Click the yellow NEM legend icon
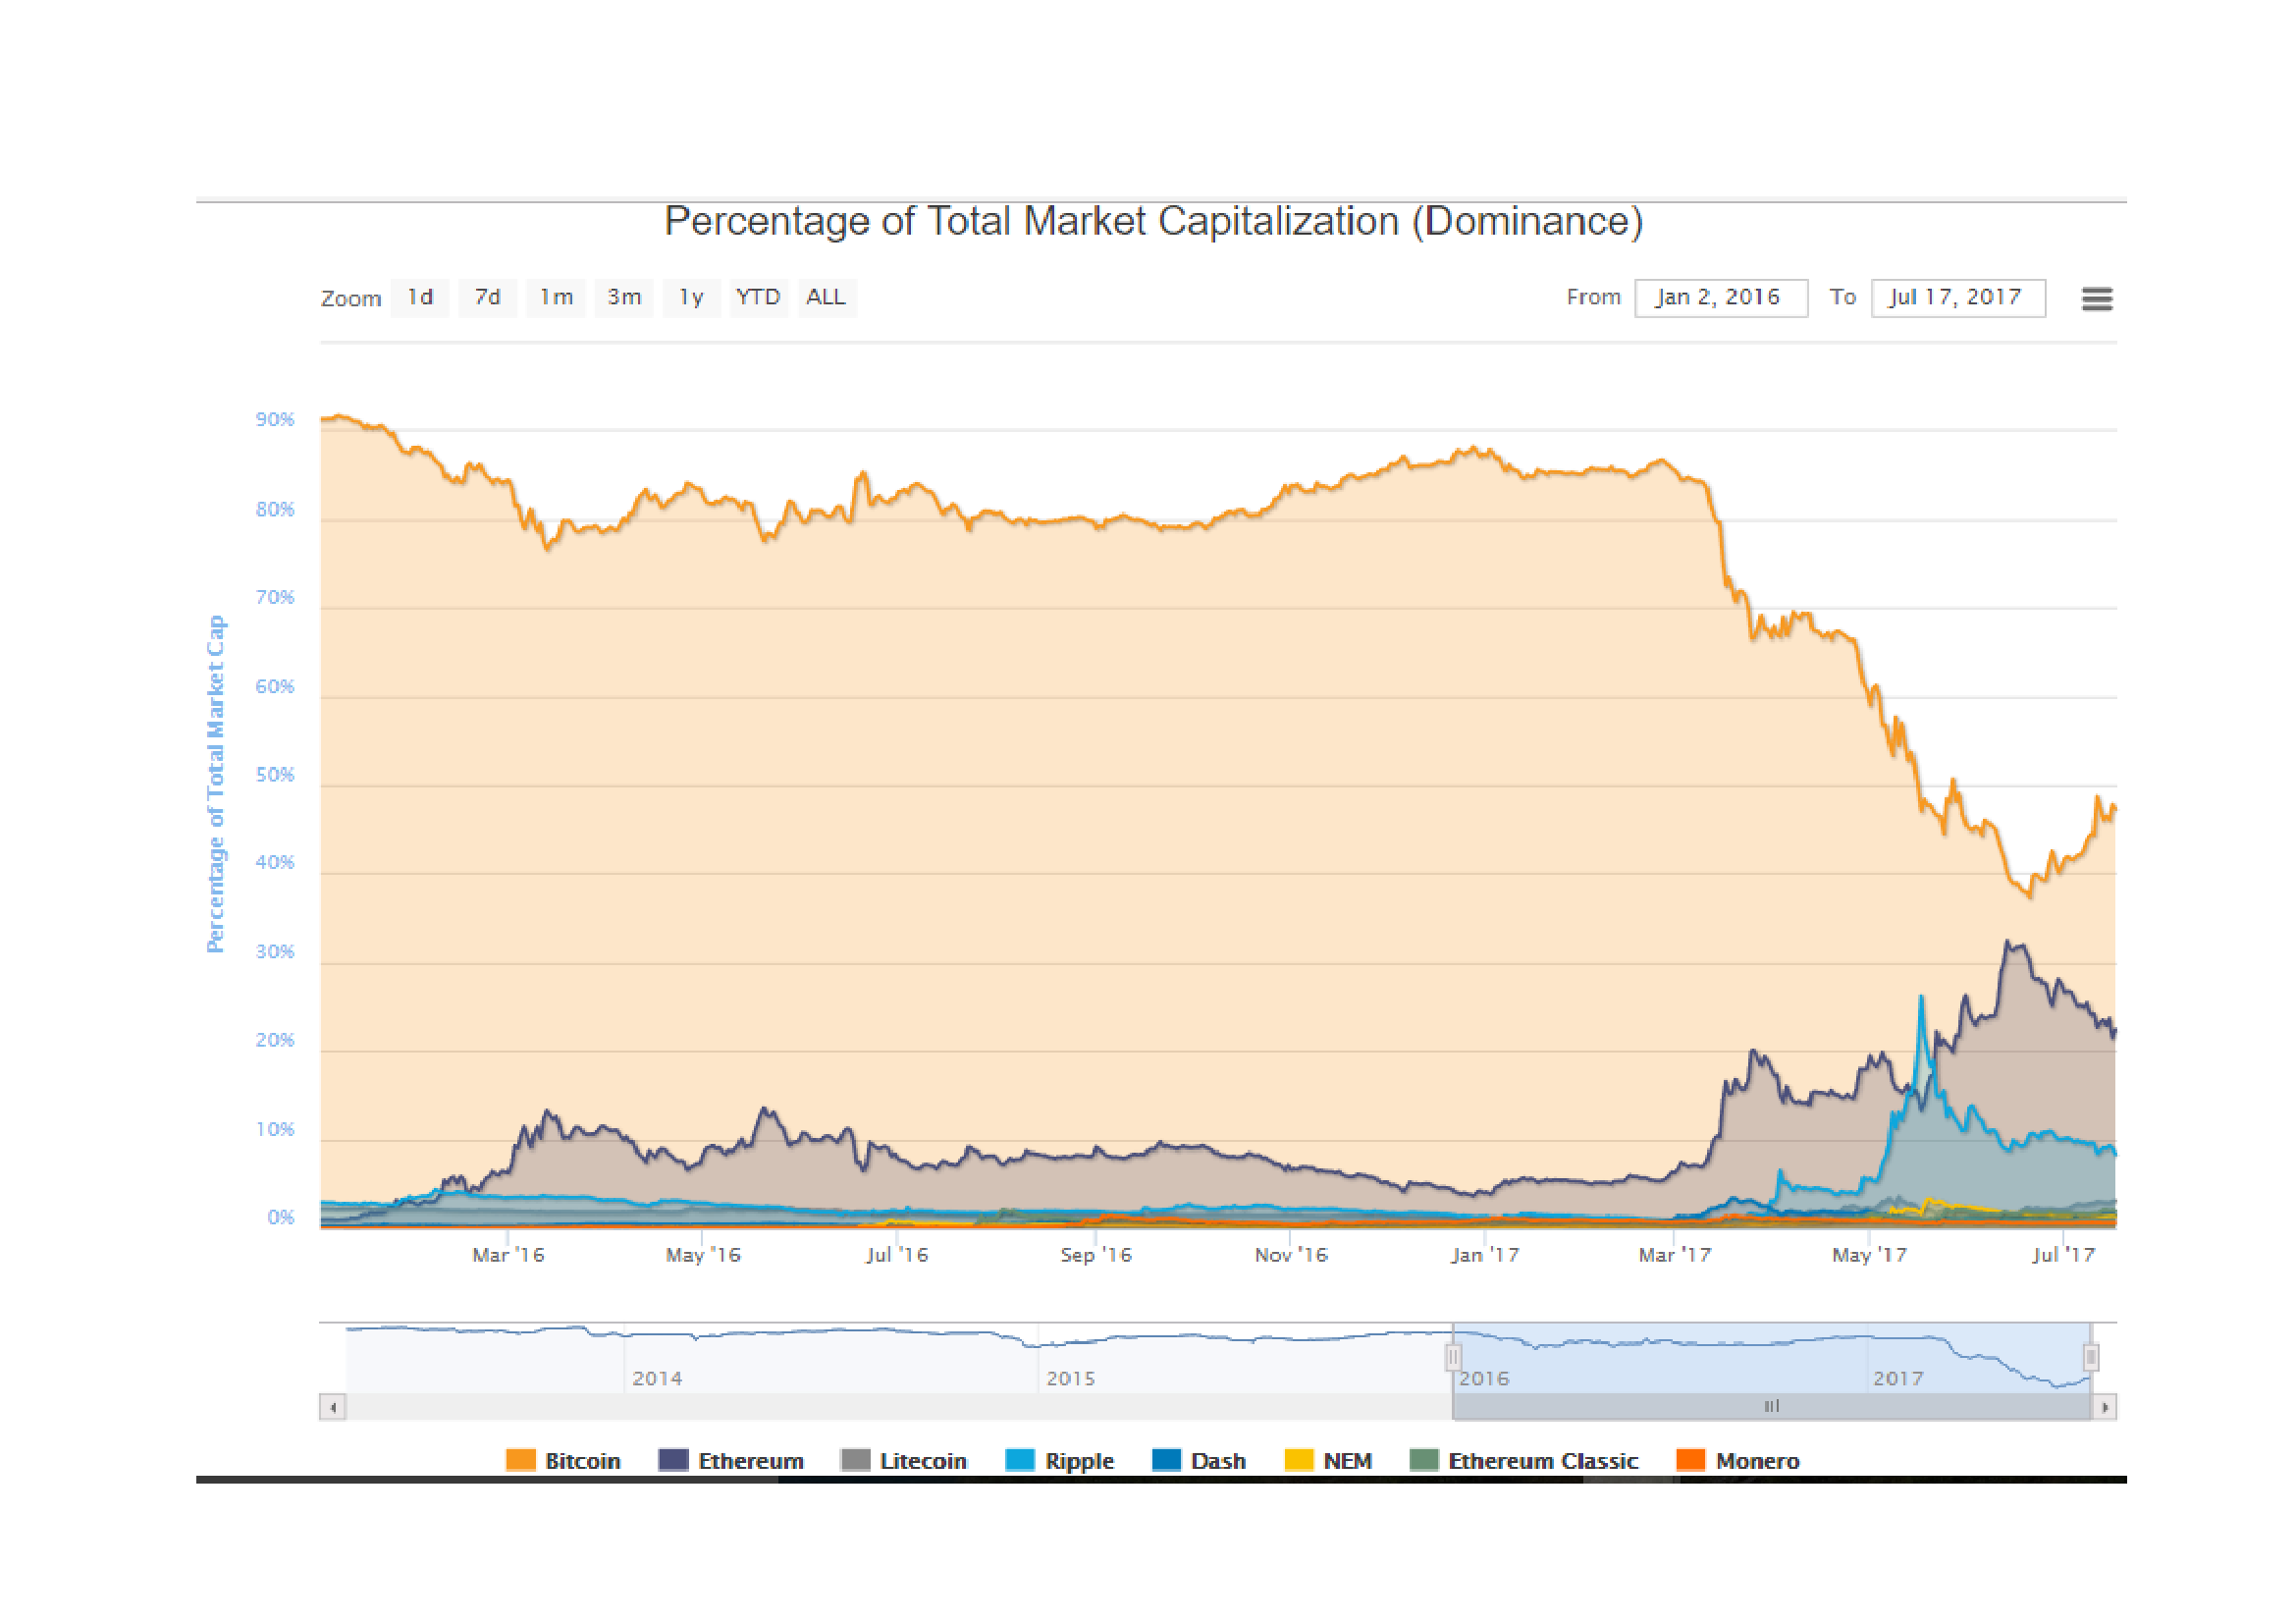The width and height of the screenshot is (2296, 1623). 1301,1460
